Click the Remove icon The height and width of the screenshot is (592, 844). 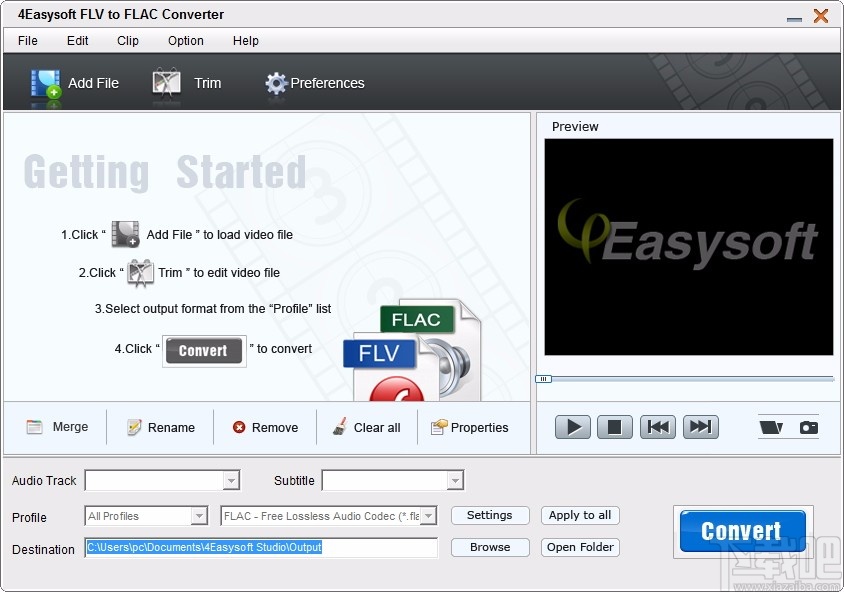[237, 427]
